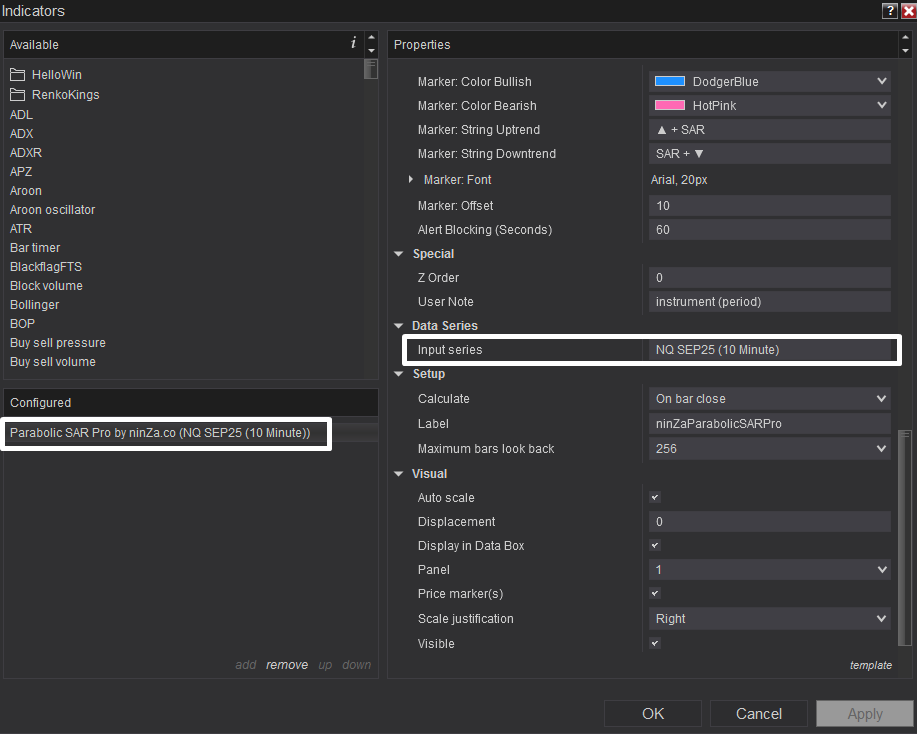Screen dimensions: 917x734
Task: Select ADL in Available list
Action: (x=21, y=115)
